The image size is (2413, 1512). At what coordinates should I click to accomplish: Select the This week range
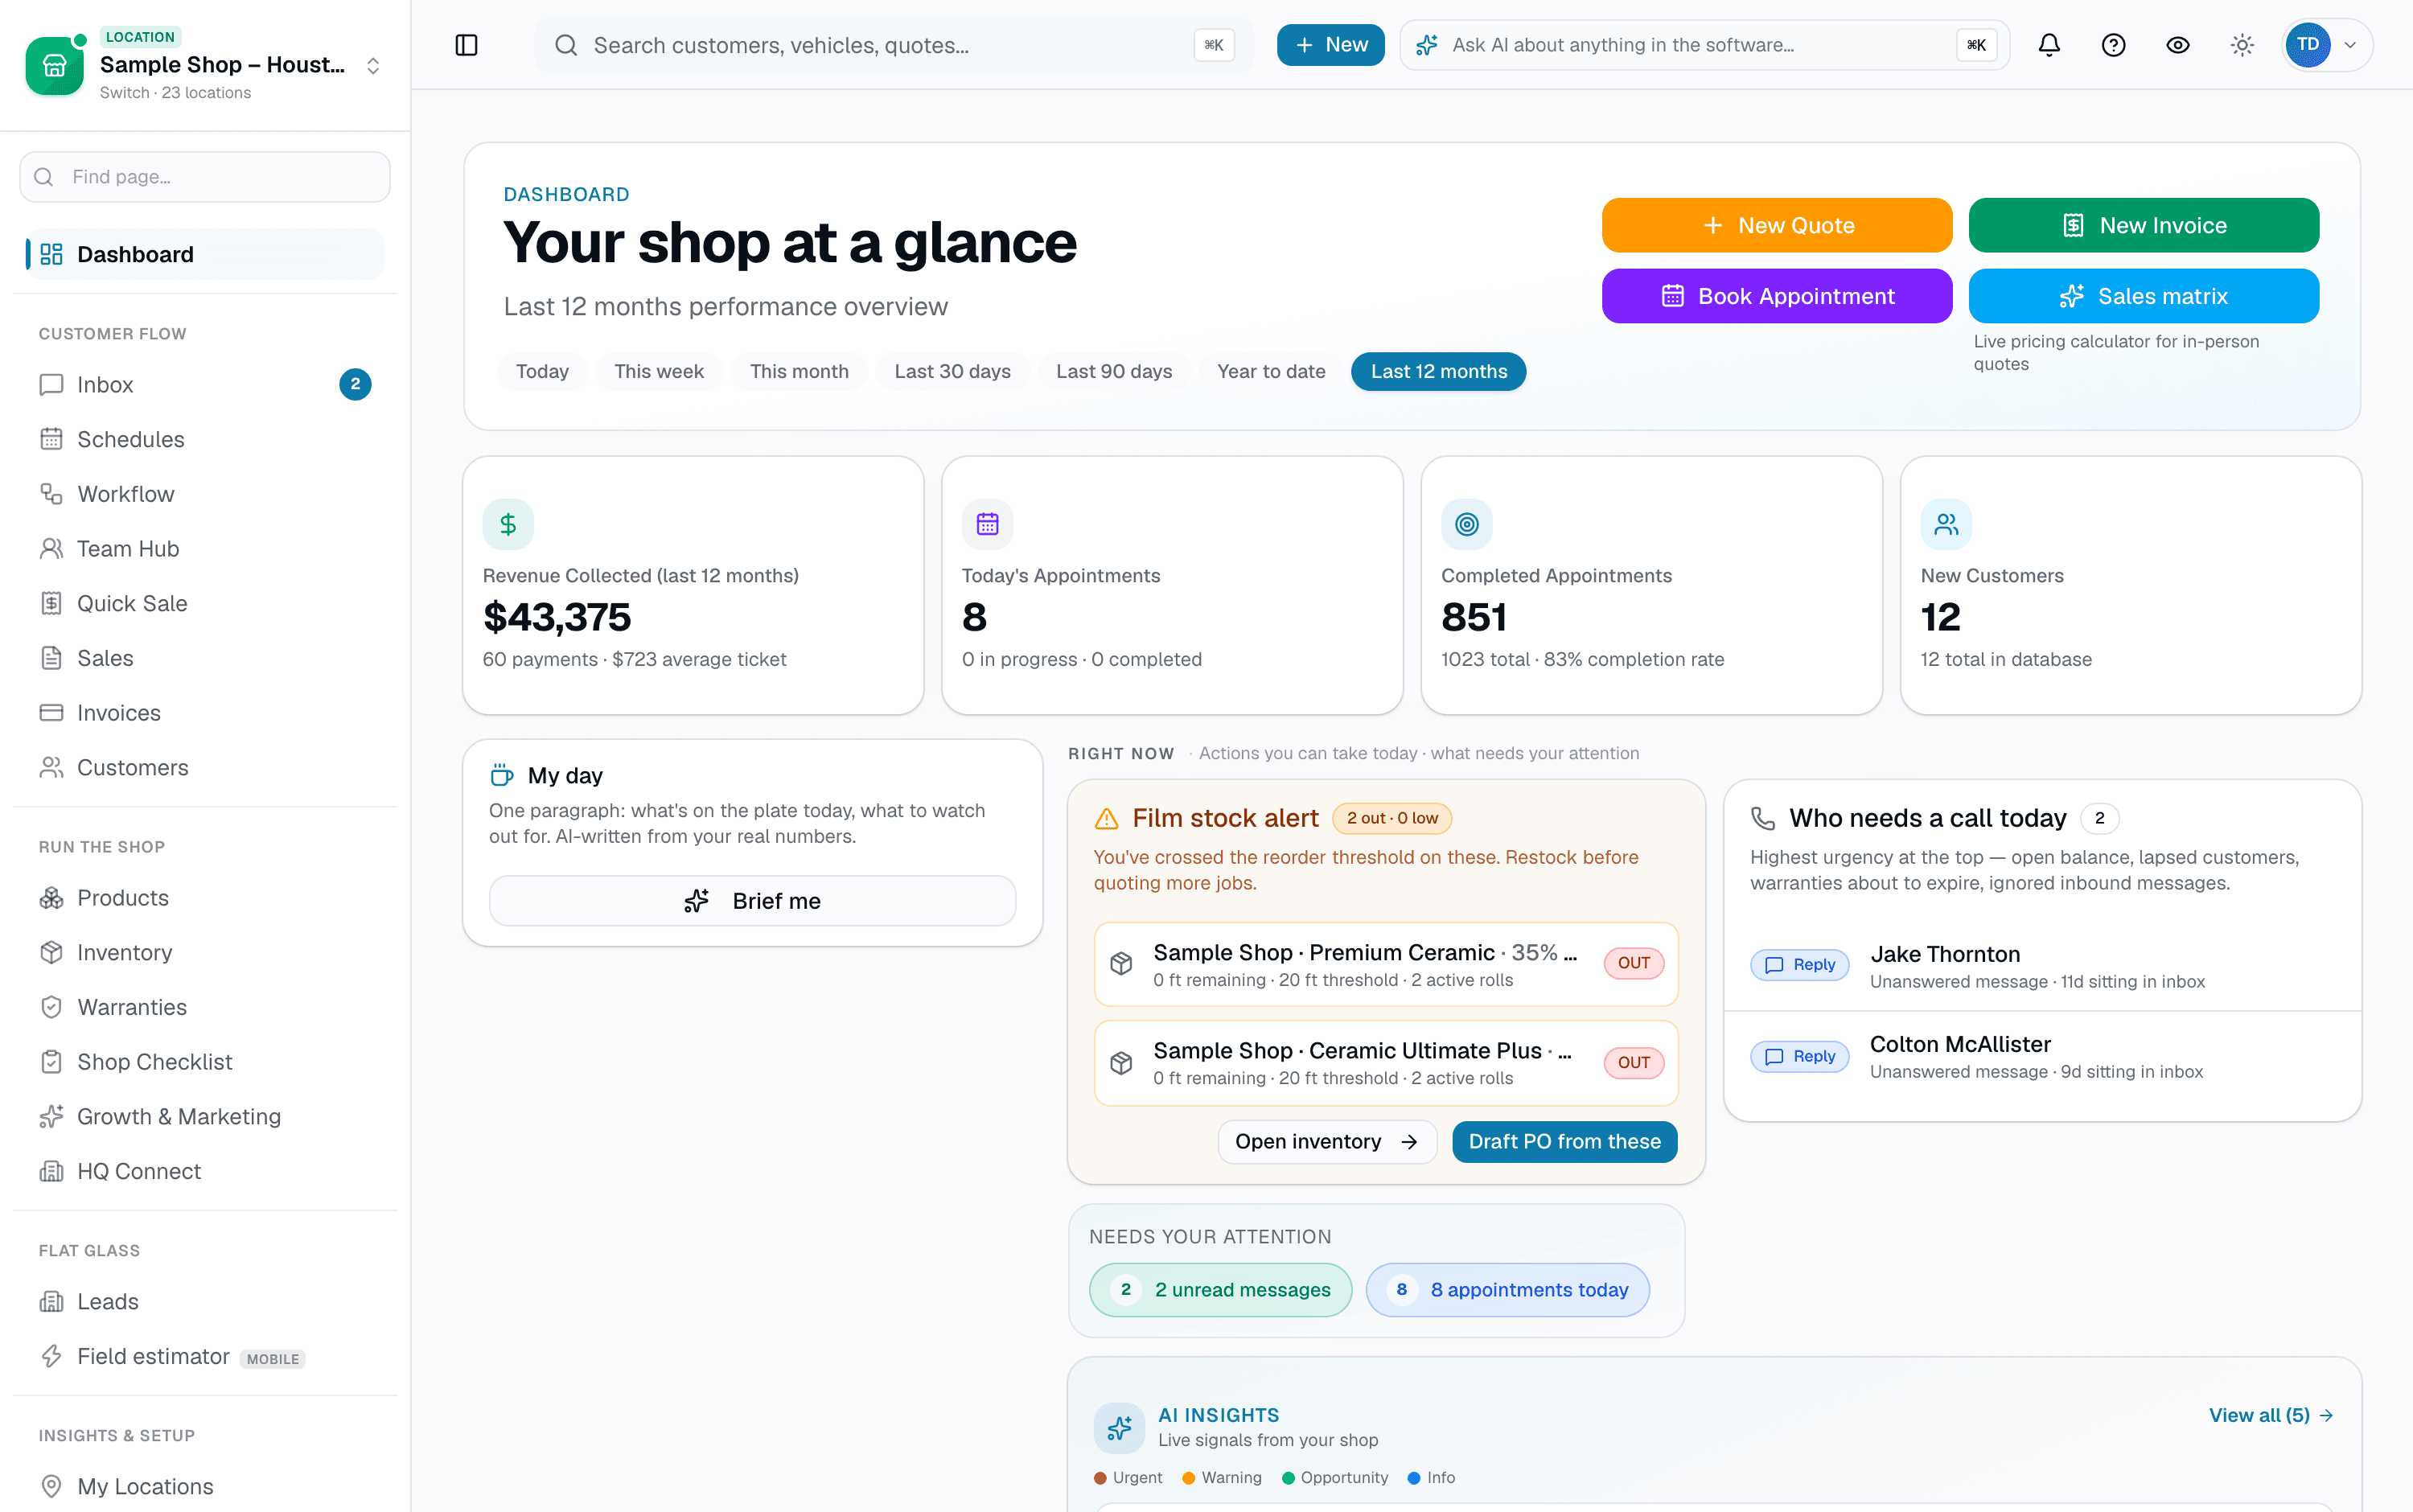tap(659, 371)
